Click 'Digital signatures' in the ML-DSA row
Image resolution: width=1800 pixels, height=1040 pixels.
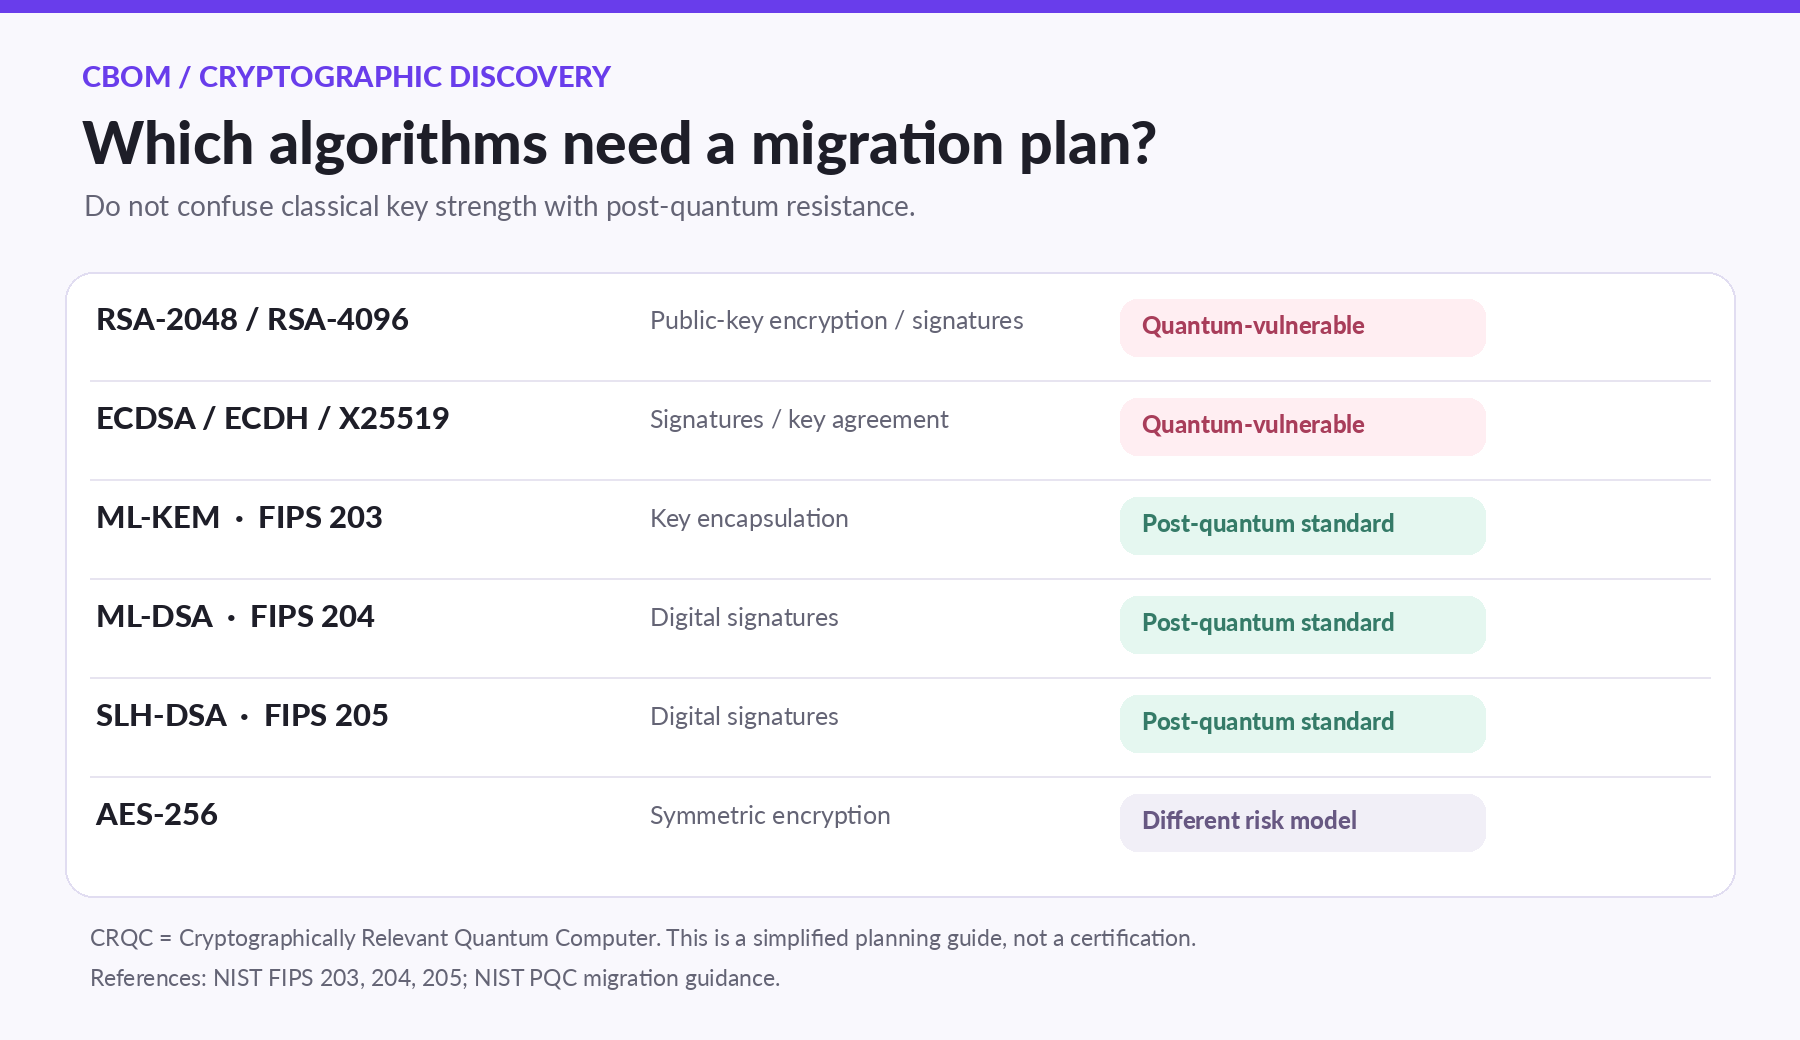pos(744,618)
